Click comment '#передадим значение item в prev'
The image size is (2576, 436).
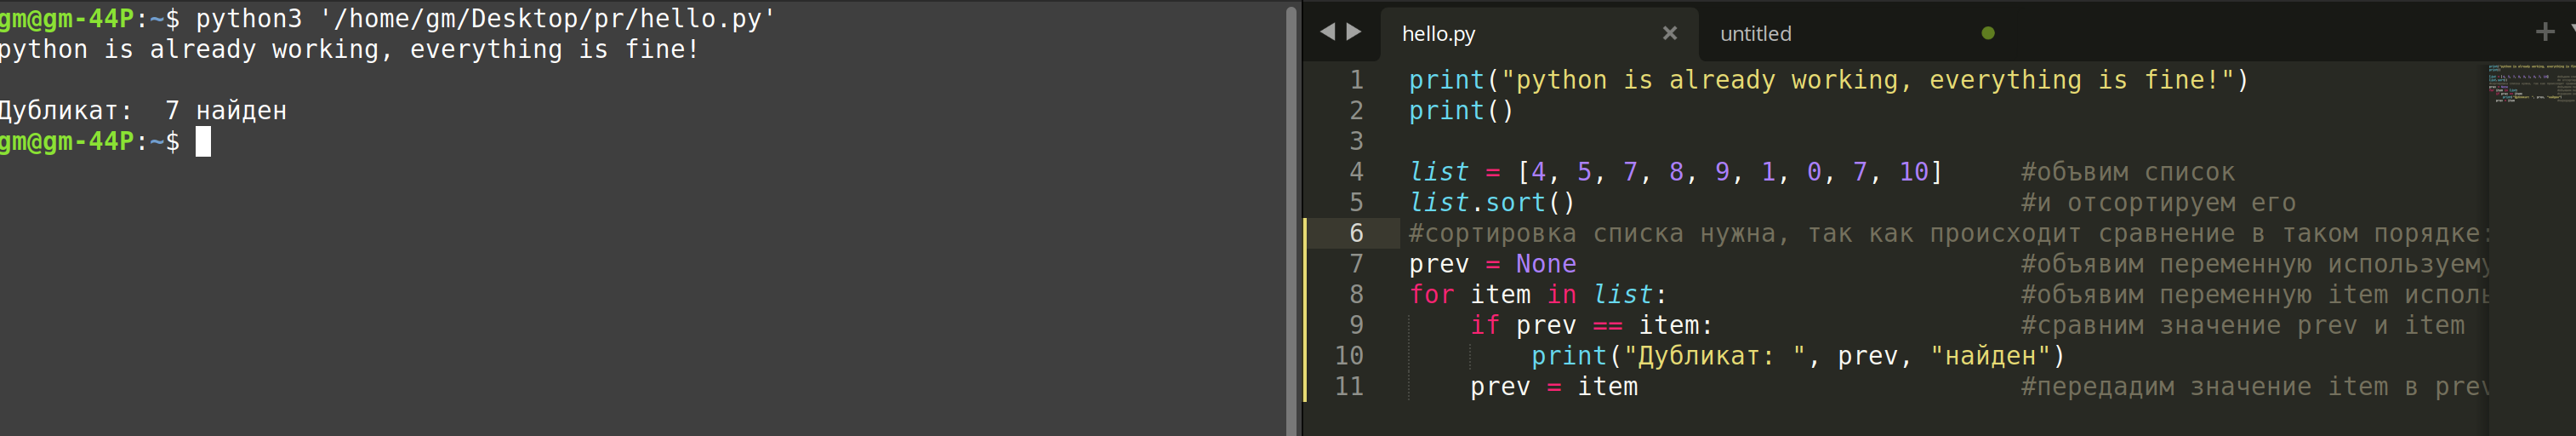[2254, 387]
